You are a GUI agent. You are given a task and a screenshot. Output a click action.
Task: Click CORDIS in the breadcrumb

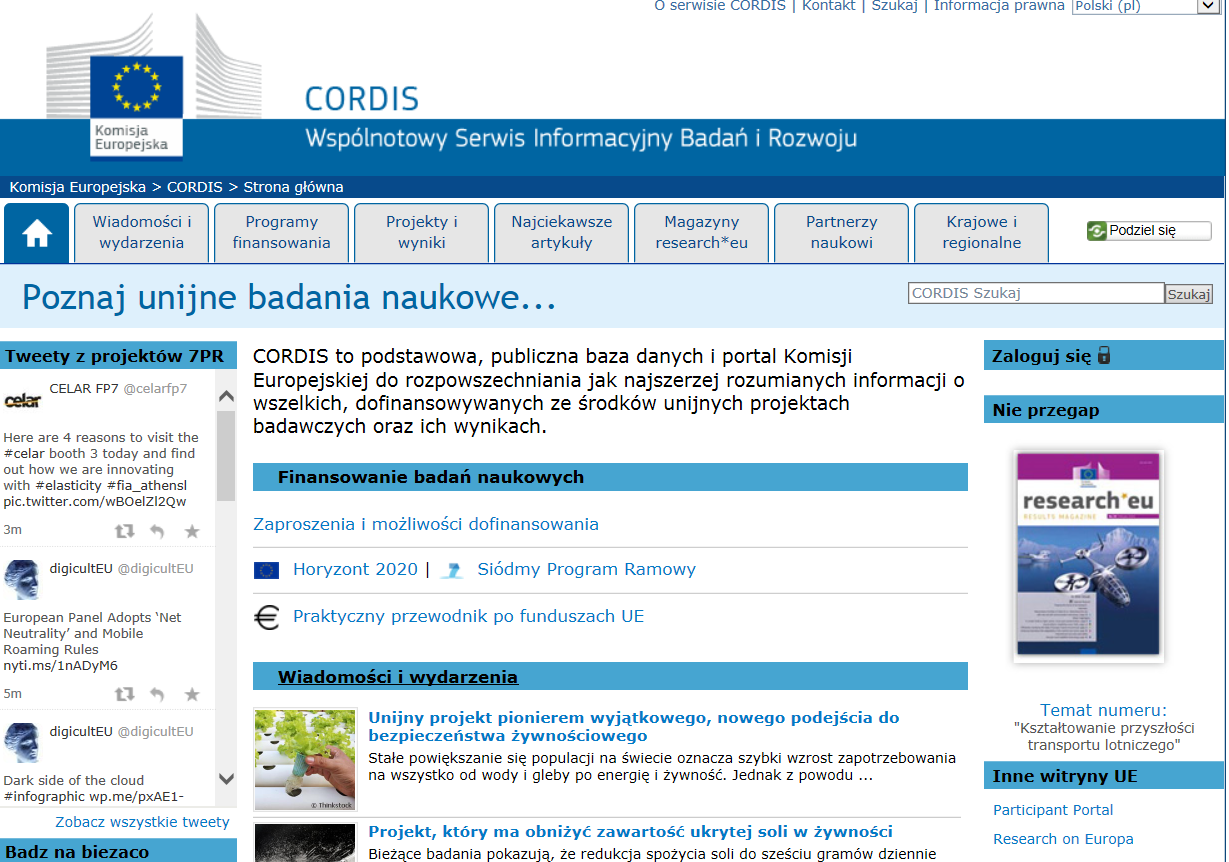tap(196, 187)
